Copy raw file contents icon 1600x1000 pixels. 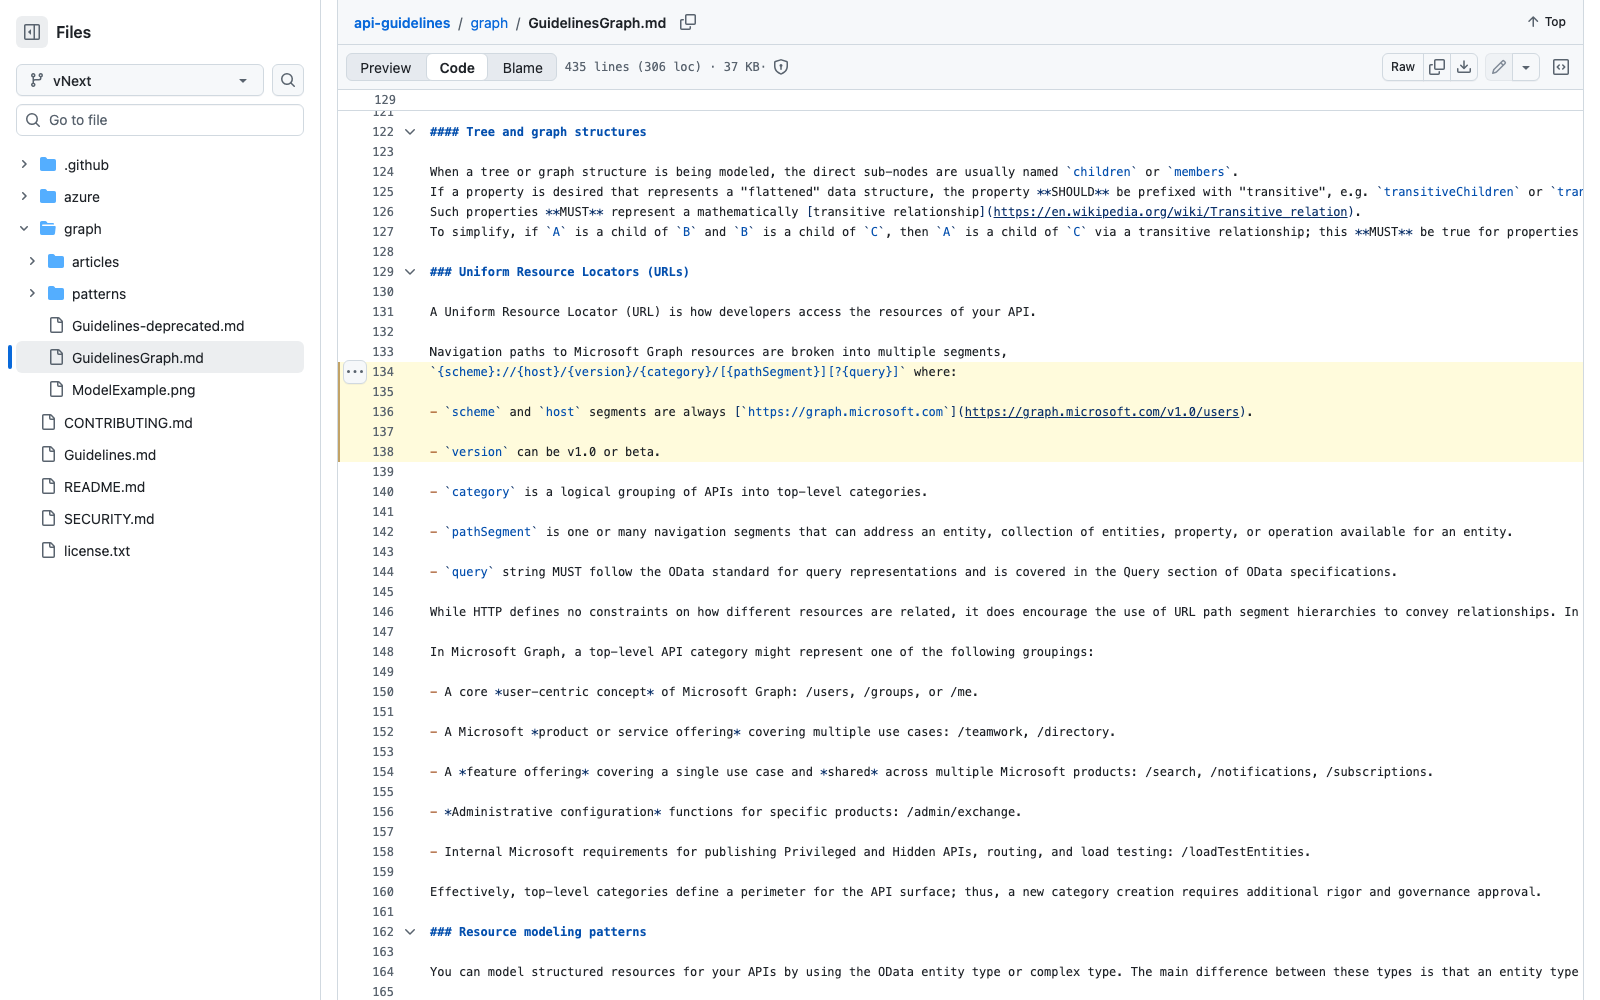1437,67
